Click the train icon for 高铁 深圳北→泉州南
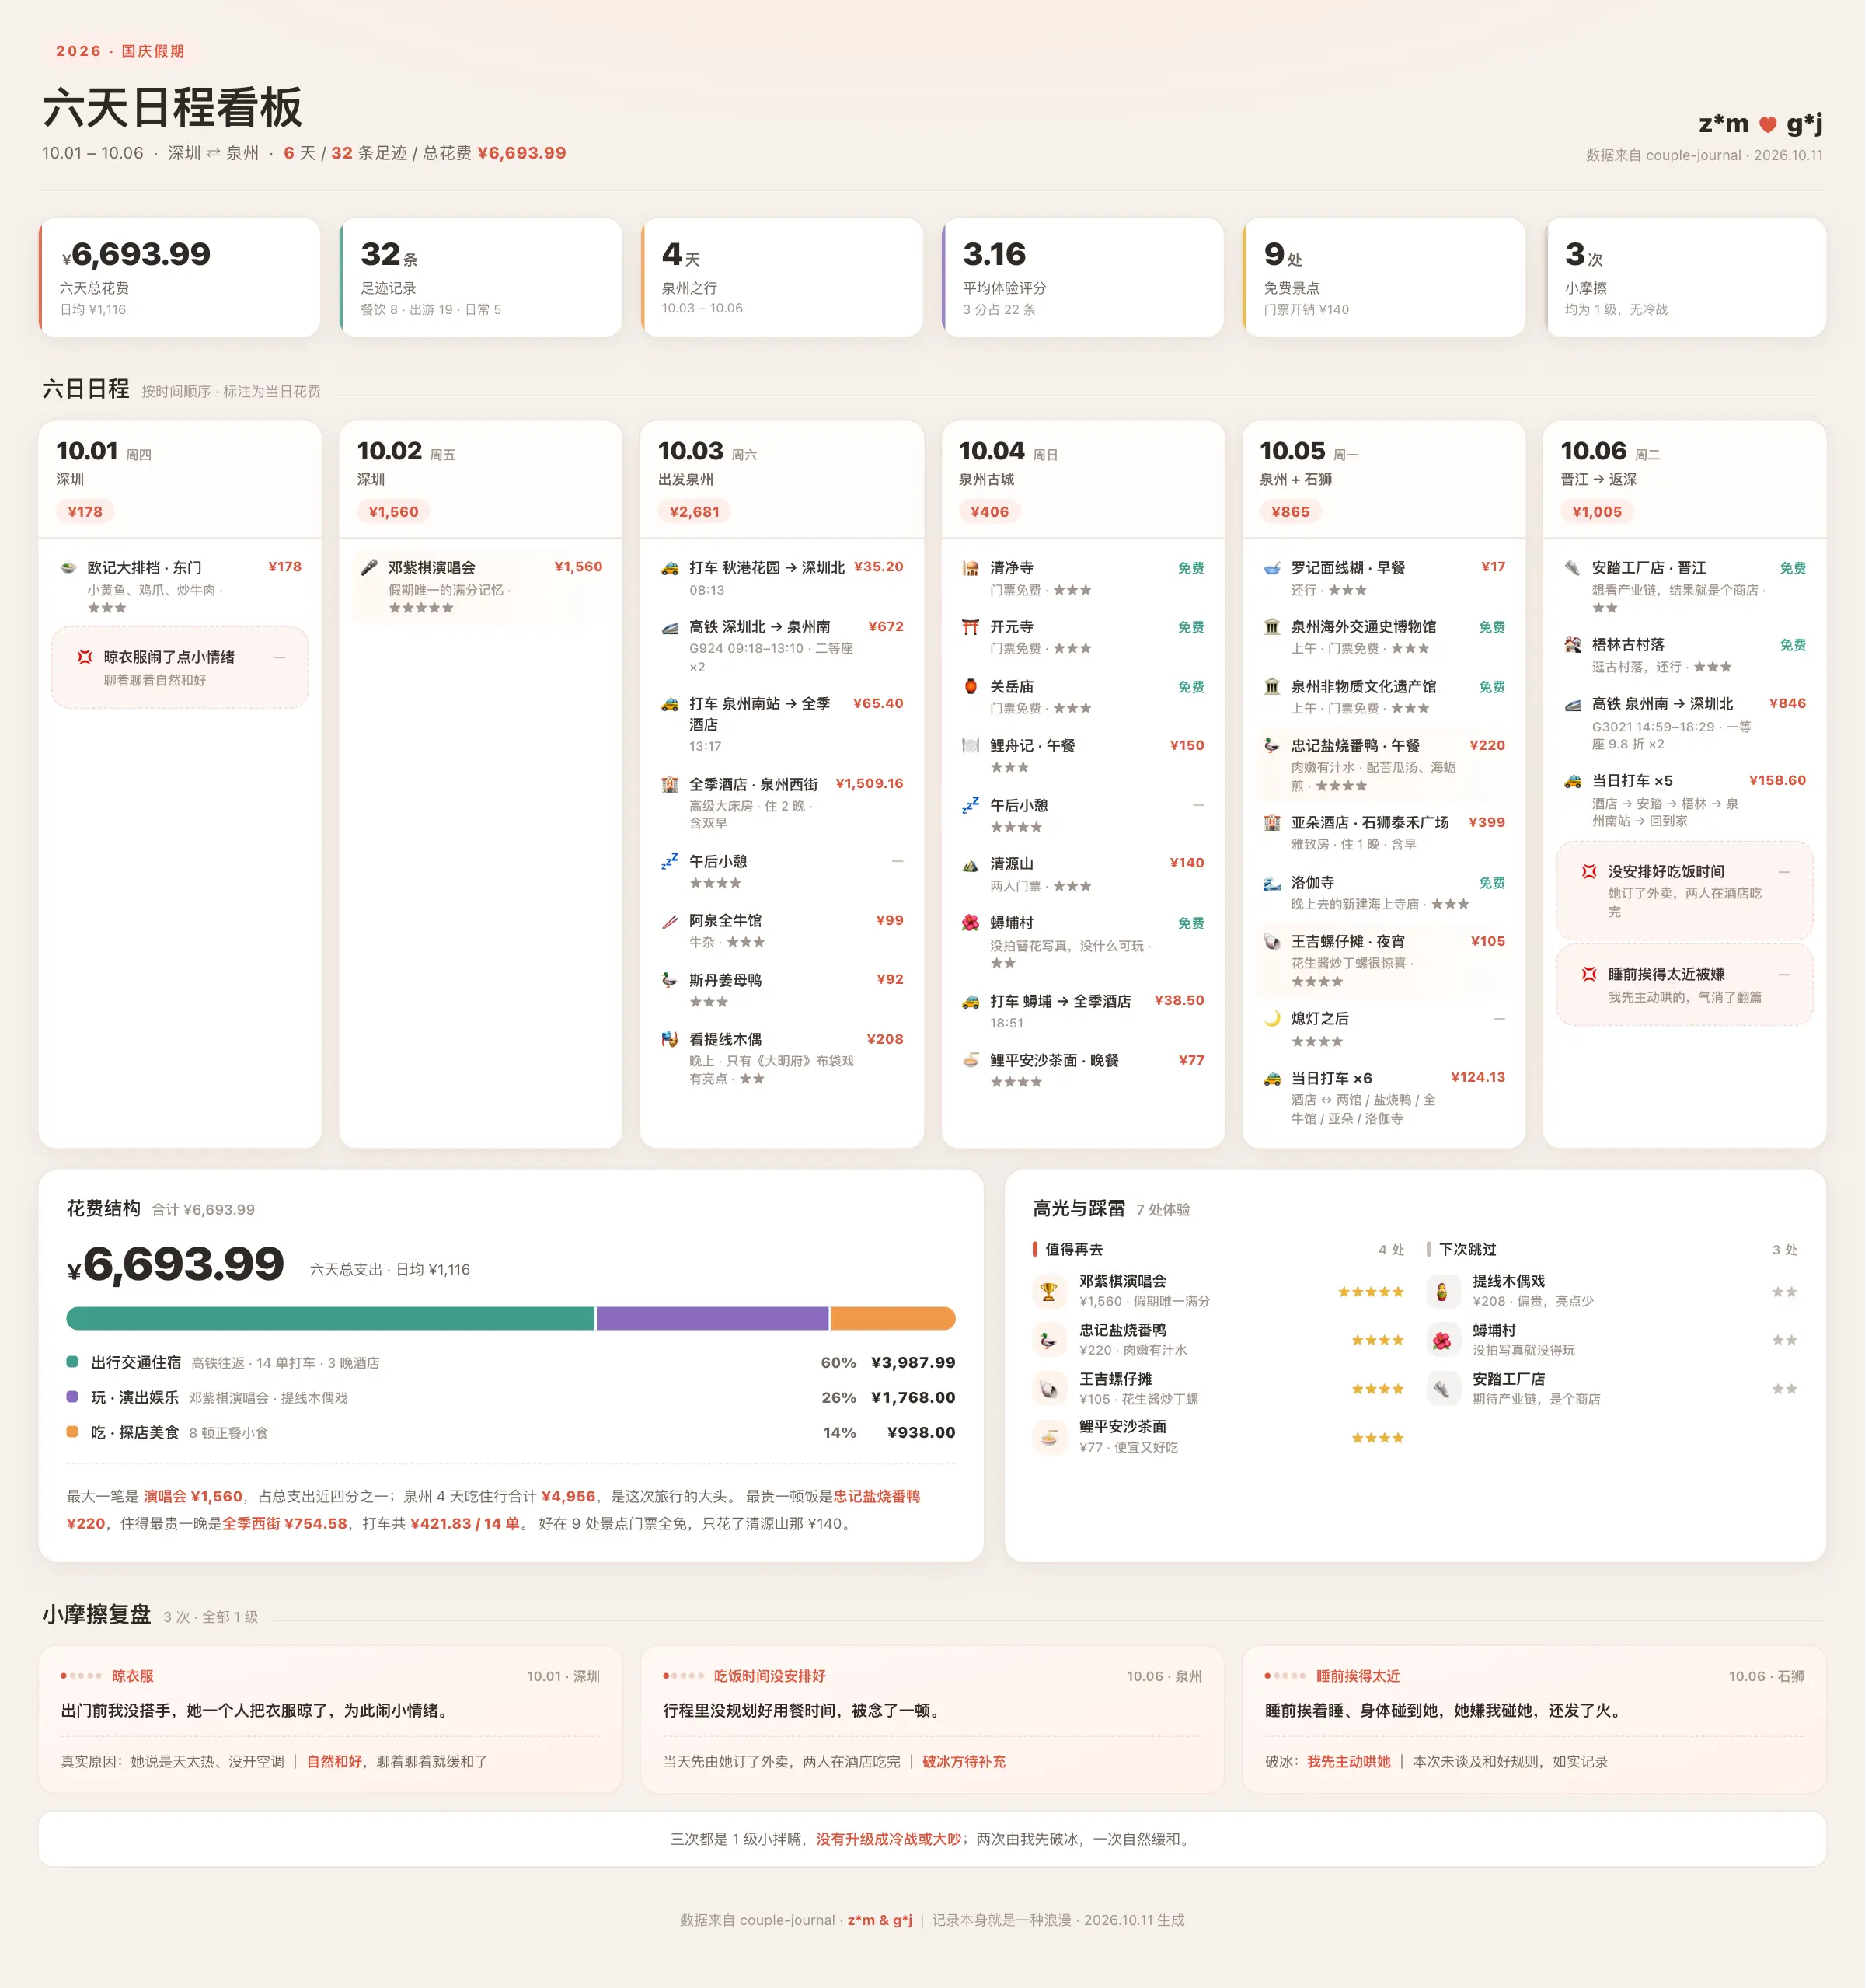Screen dimensions: 1865x1988 click(x=670, y=627)
